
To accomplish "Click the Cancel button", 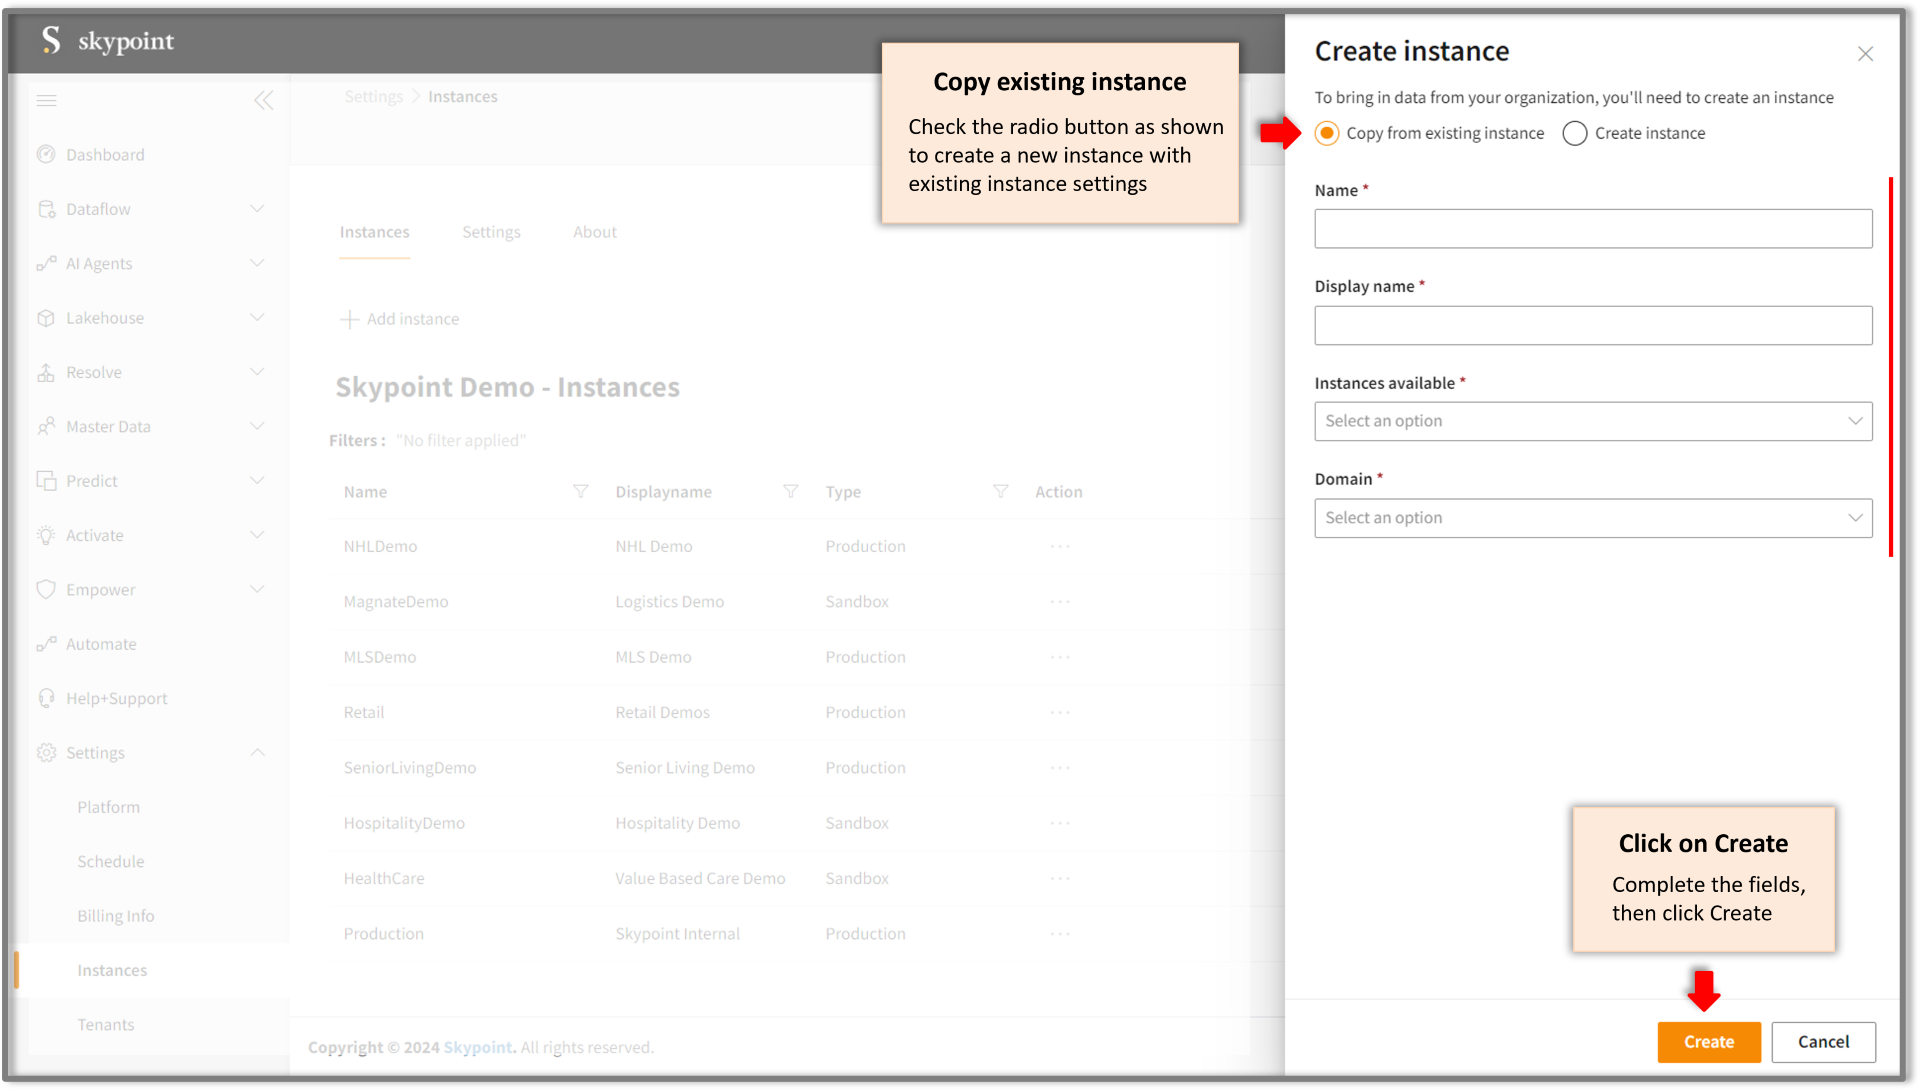I will click(x=1822, y=1042).
